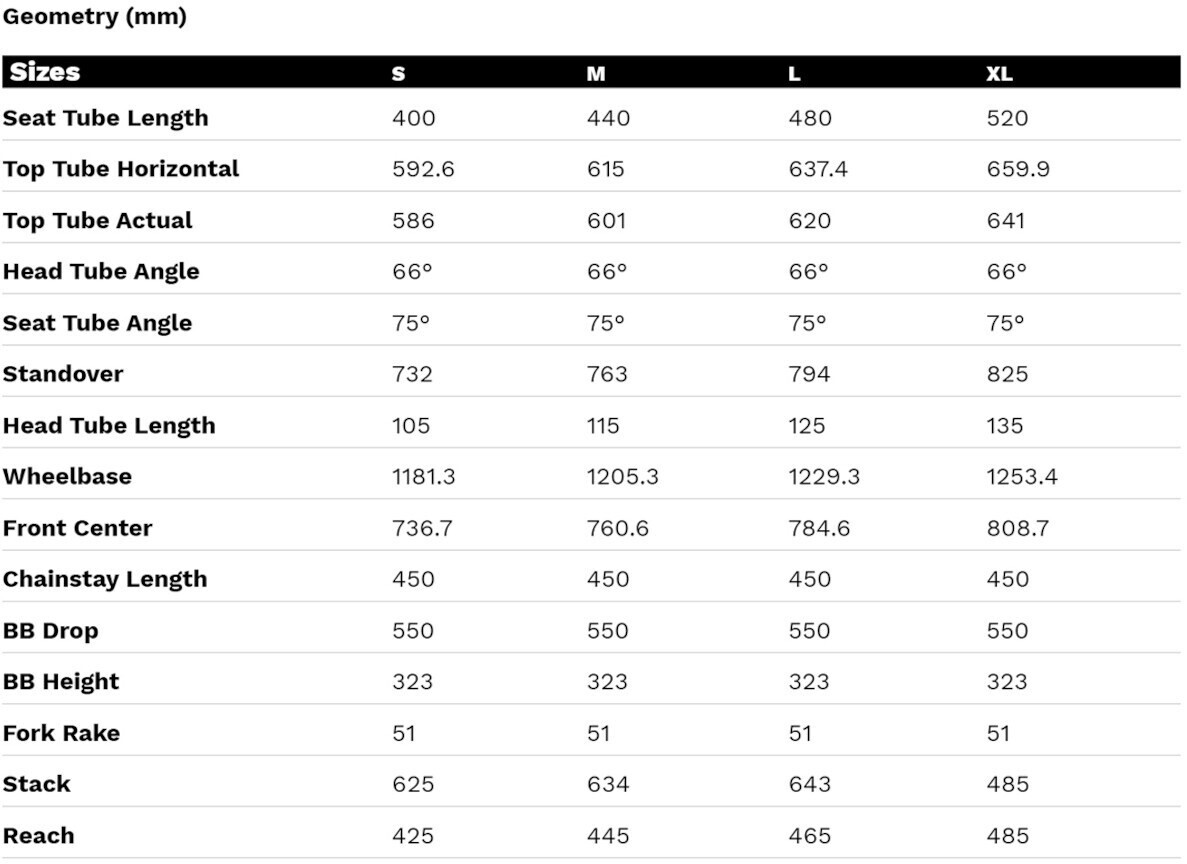Click the Stack value 634
The height and width of the screenshot is (864, 1187).
[x=608, y=784]
